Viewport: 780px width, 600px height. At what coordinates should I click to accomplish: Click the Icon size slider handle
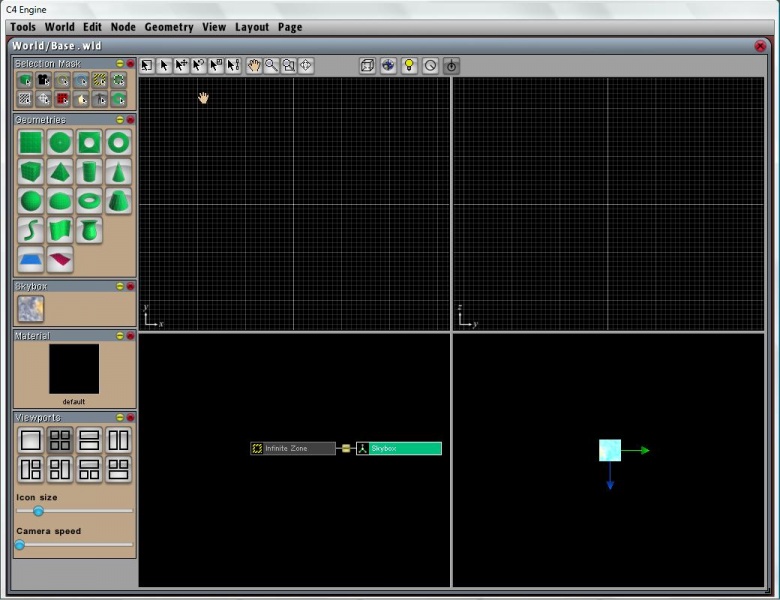[x=38, y=511]
